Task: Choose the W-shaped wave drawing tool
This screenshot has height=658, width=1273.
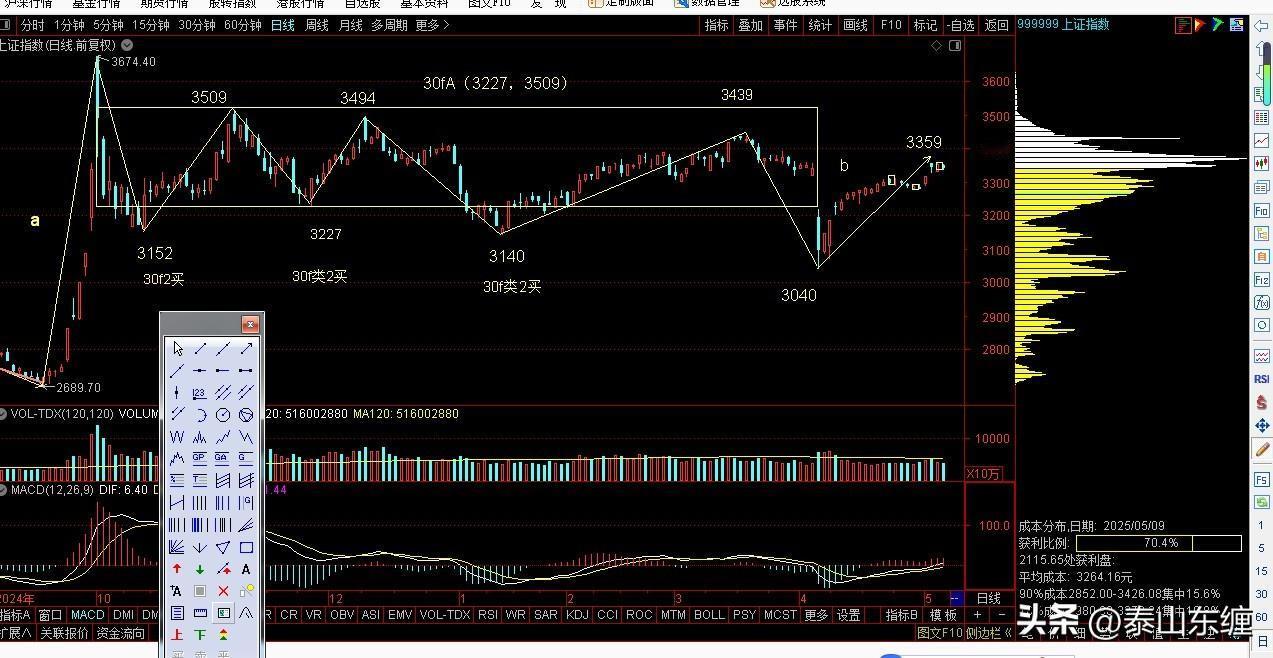Action: pos(177,437)
